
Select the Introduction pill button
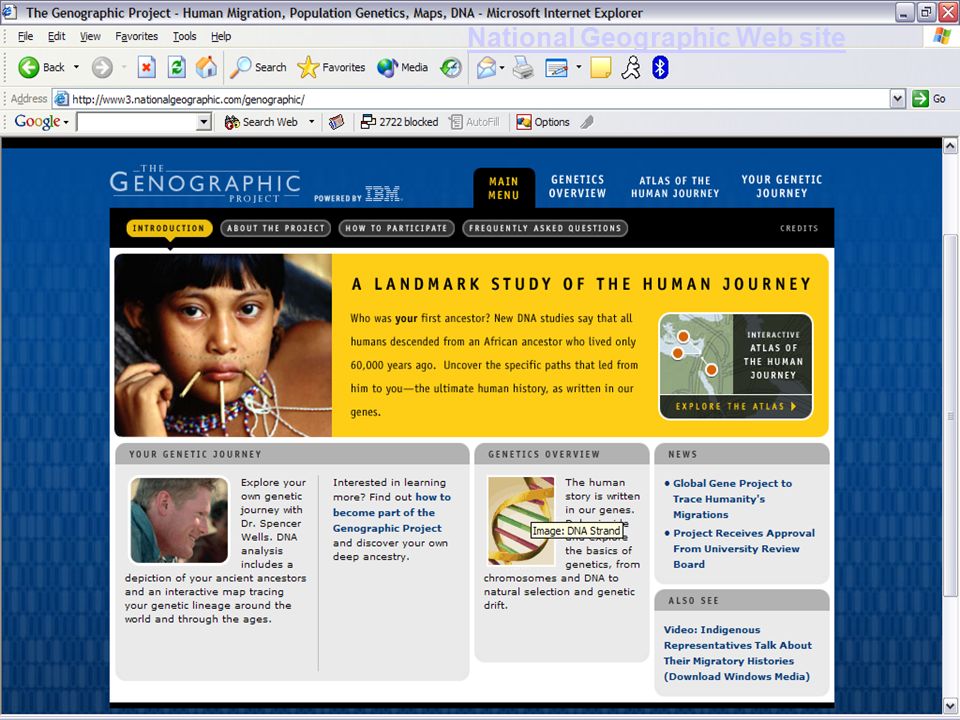169,228
